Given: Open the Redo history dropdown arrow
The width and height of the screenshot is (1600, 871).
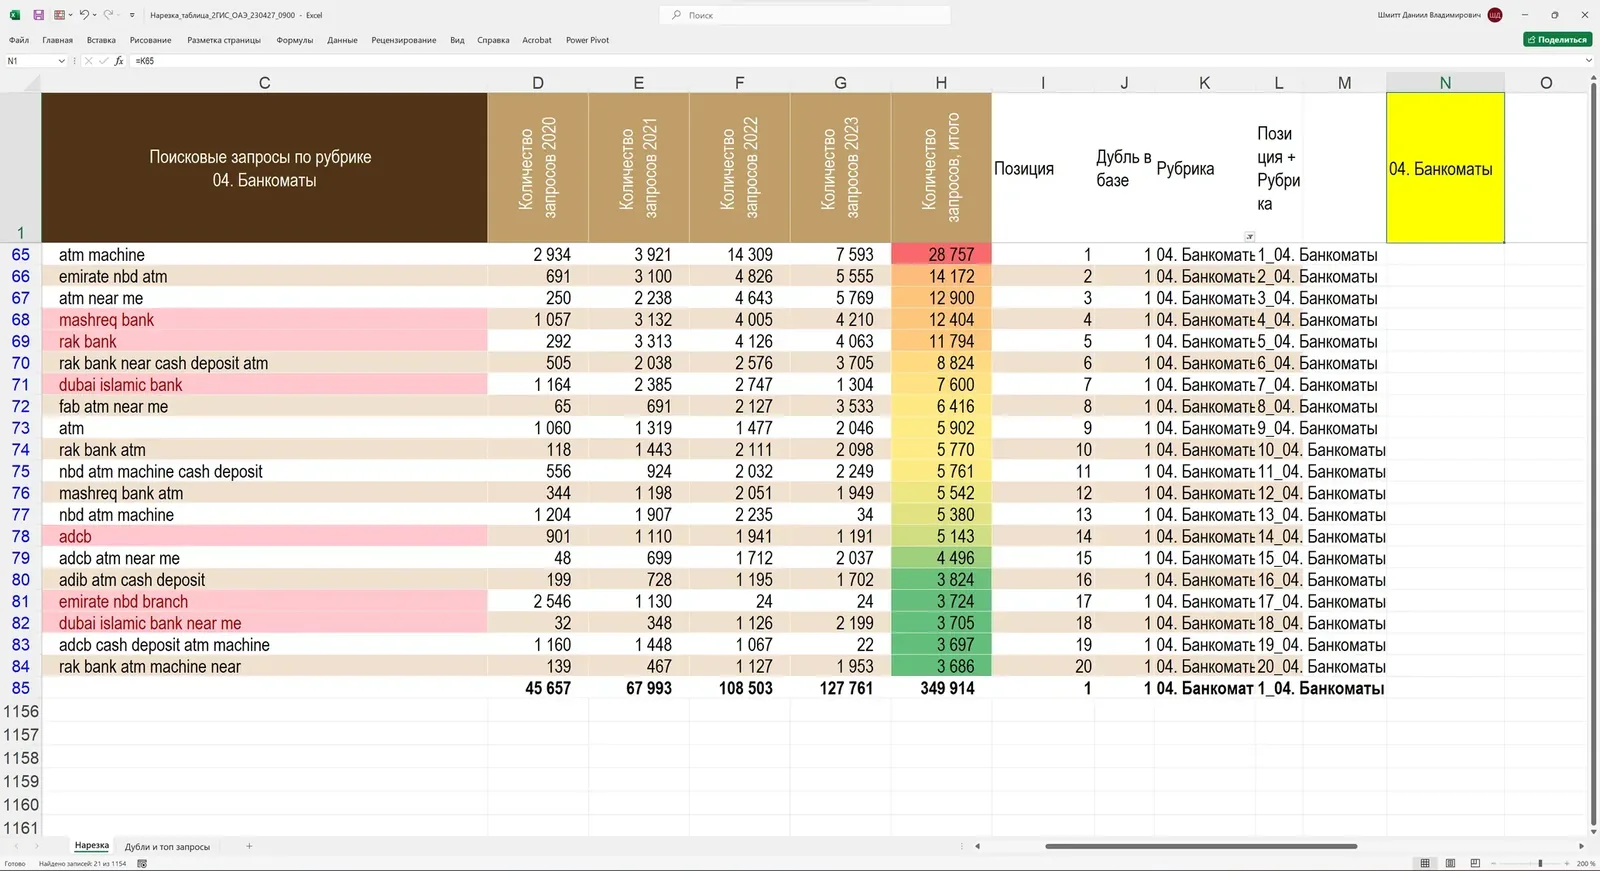Looking at the screenshot, I should (x=119, y=15).
